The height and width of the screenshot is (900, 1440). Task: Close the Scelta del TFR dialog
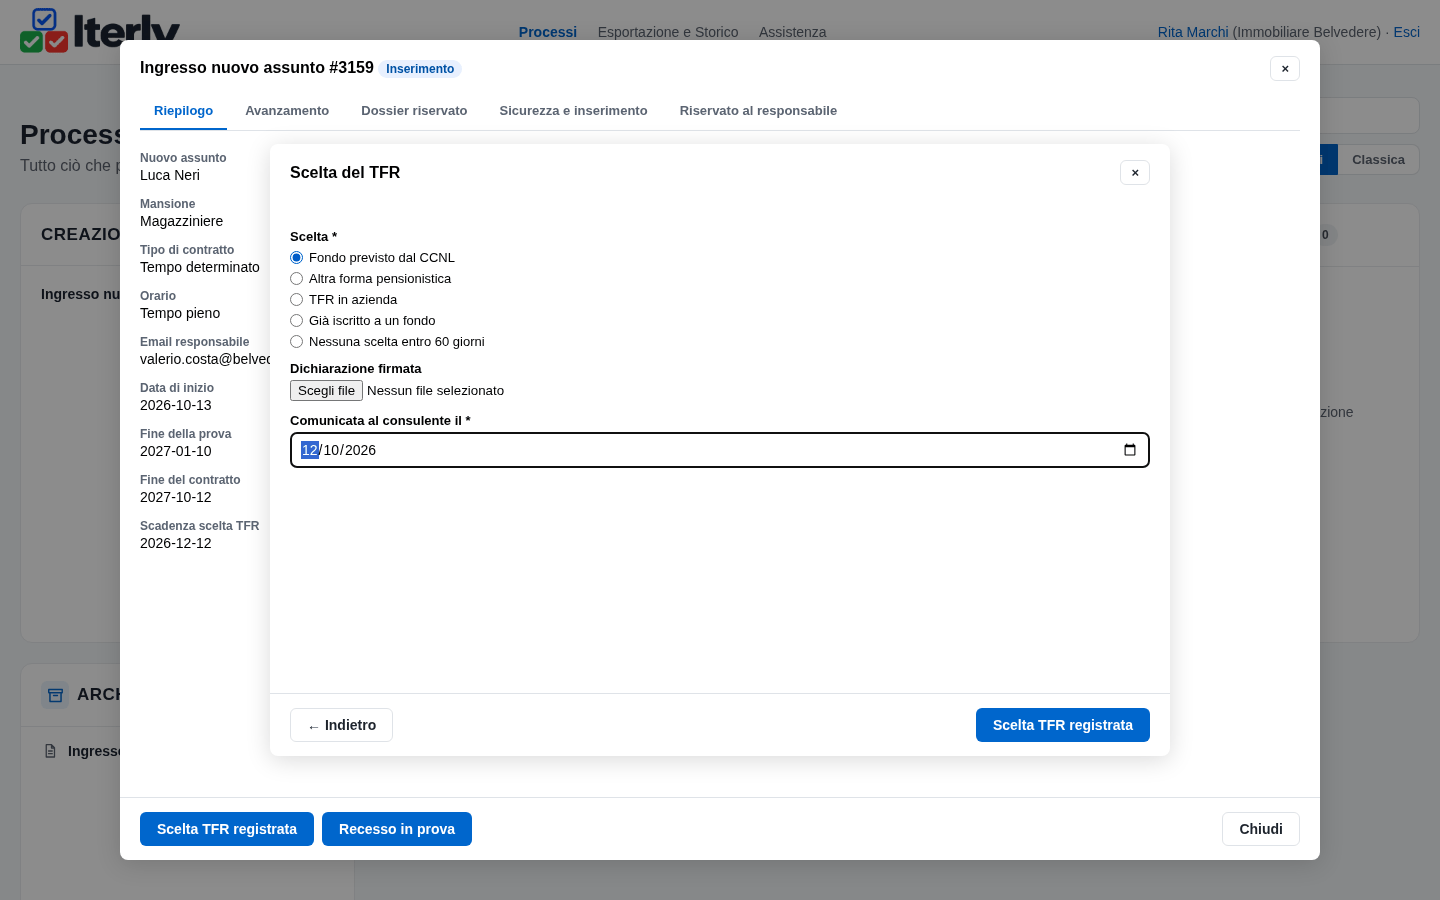coord(1135,173)
